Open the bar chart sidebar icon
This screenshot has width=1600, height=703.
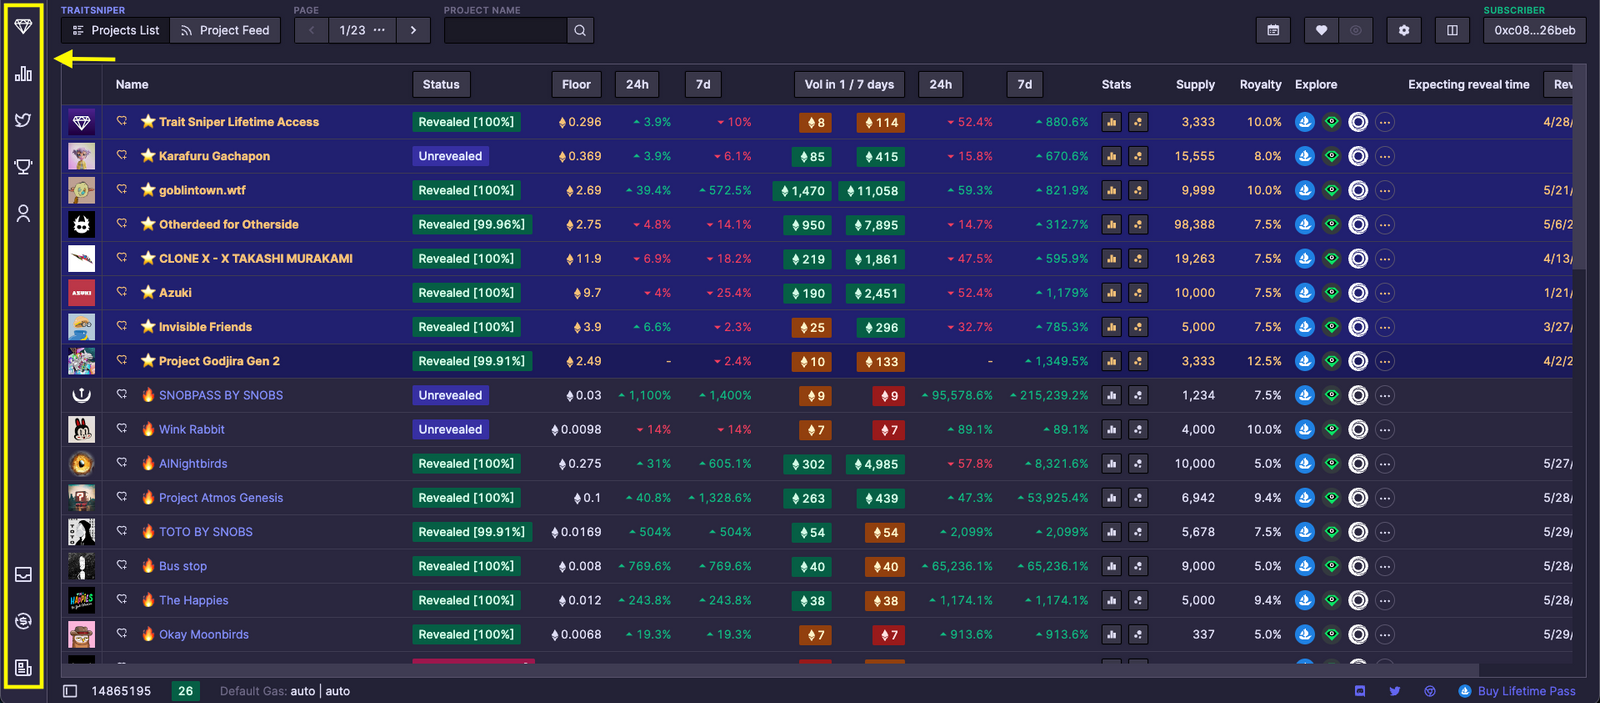(x=23, y=73)
